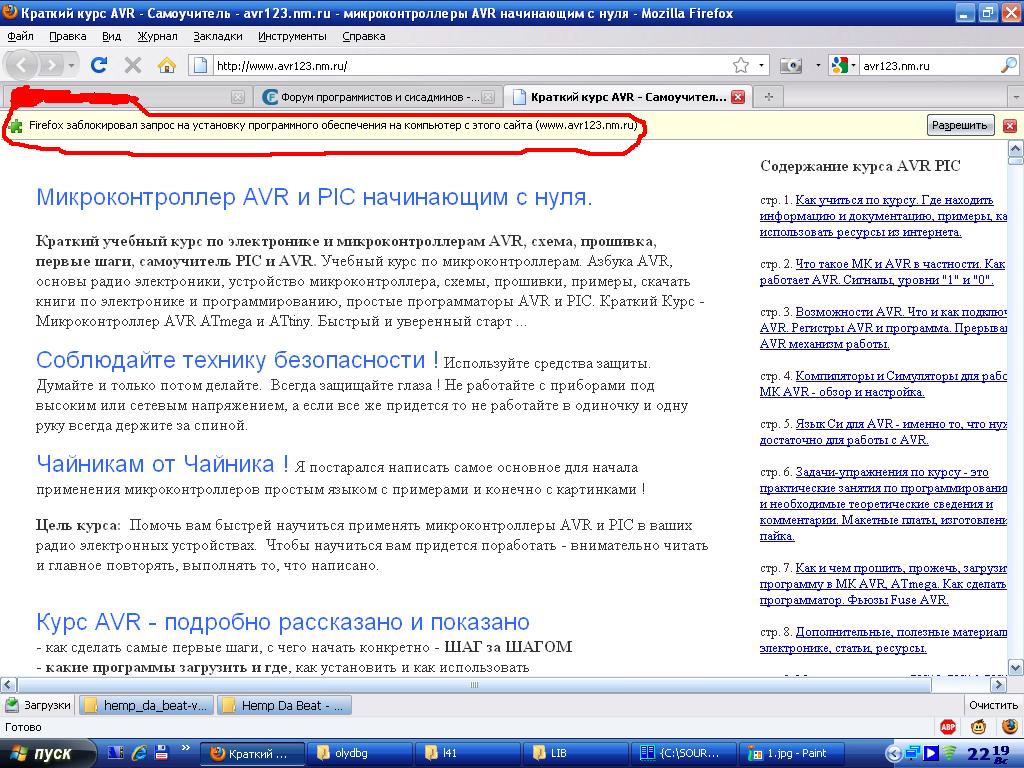Image resolution: width=1024 pixels, height=768 pixels.
Task: Switch to Форум программистов и сисадминов tab
Action: point(379,97)
